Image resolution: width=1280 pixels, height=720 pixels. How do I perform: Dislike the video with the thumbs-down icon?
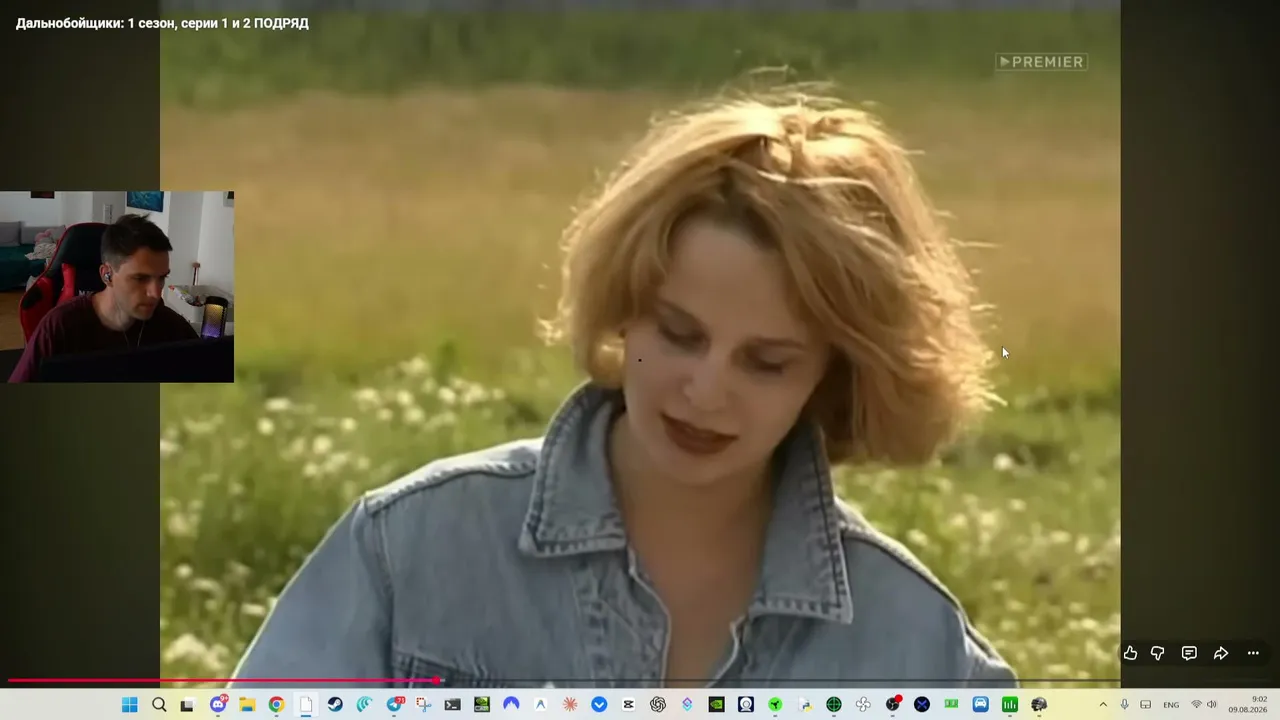(1158, 653)
